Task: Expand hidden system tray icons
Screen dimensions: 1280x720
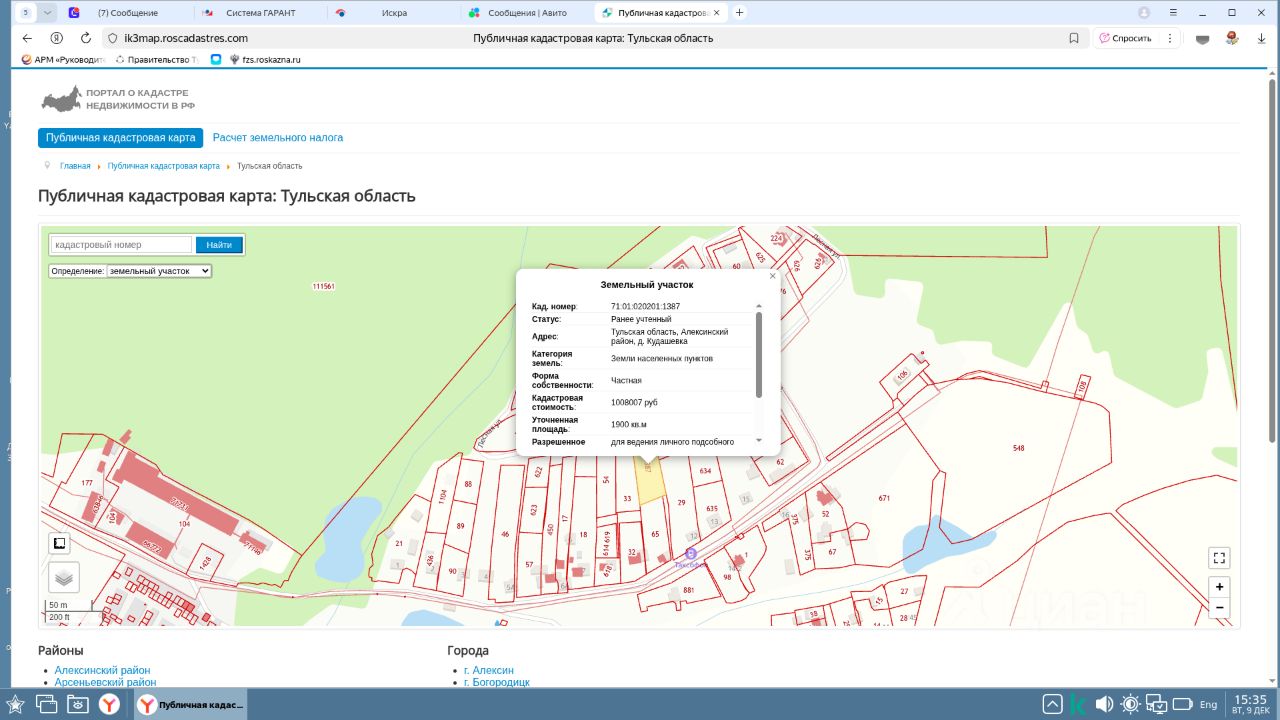Action: (1052, 704)
